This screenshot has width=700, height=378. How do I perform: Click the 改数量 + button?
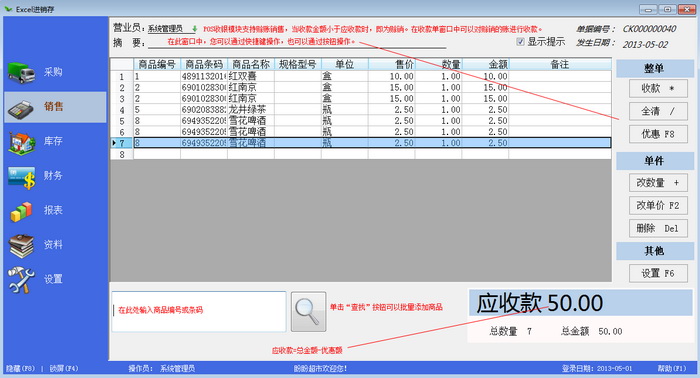[658, 183]
